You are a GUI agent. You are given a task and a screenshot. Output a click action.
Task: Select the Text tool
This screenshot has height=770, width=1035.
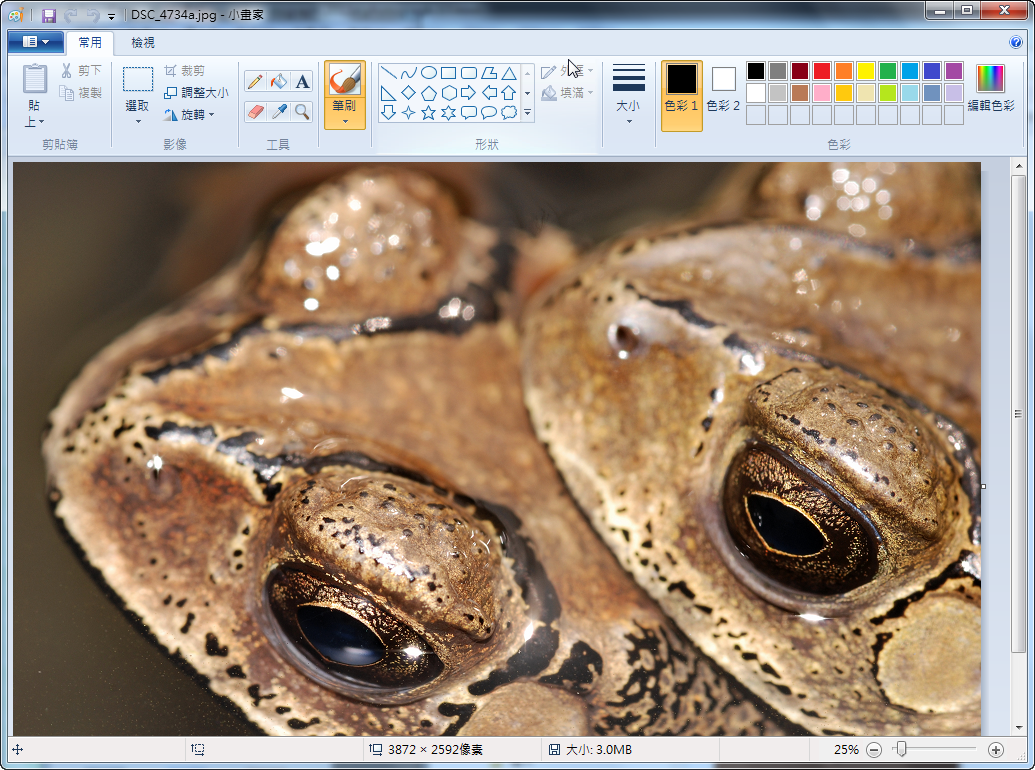(x=302, y=81)
